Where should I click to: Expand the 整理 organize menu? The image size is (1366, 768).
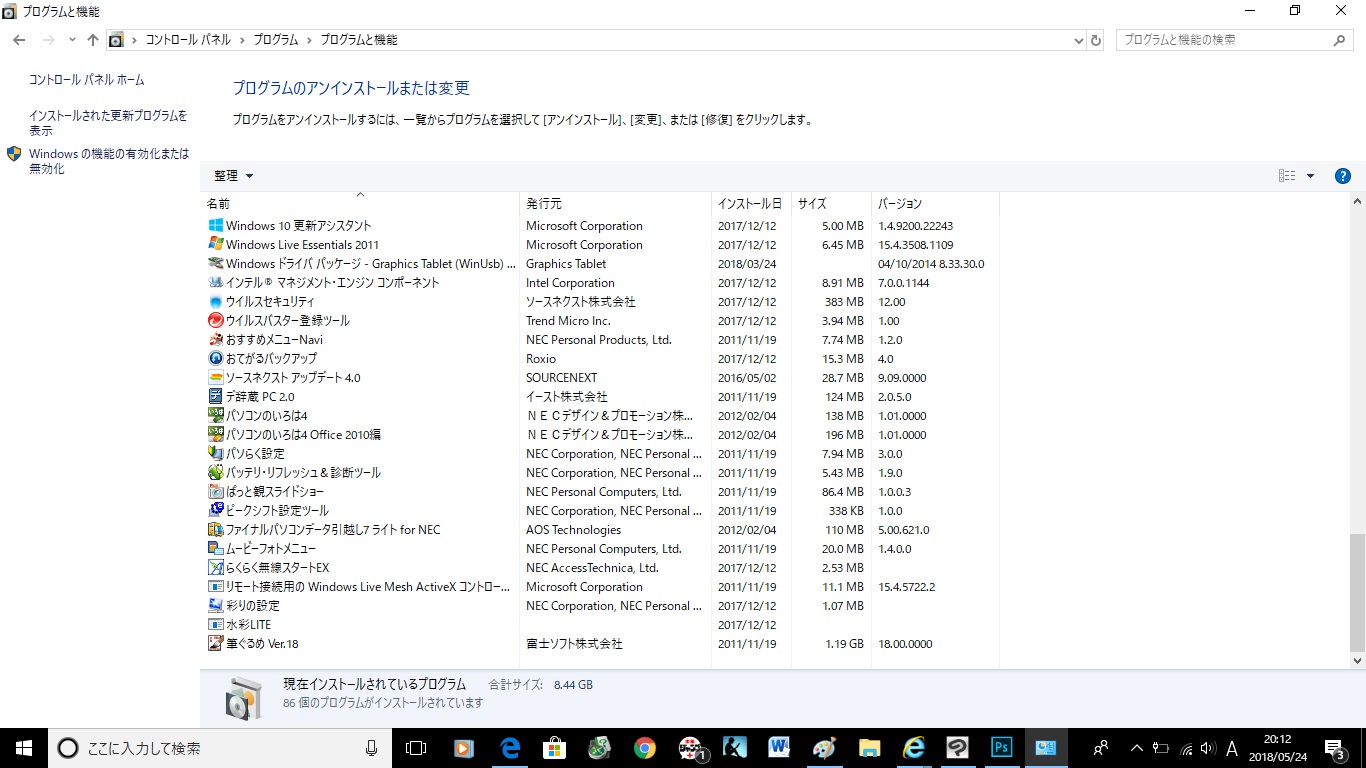(x=233, y=176)
